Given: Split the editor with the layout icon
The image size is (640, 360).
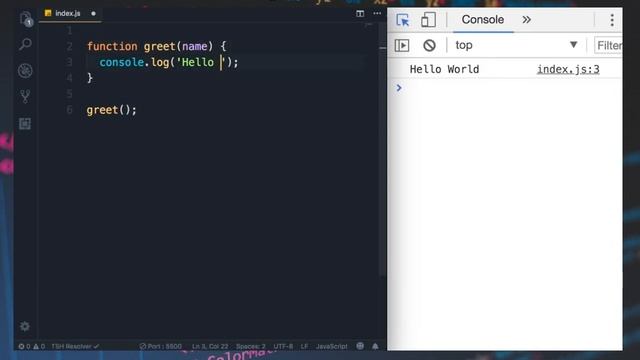Looking at the screenshot, I should coord(360,13).
